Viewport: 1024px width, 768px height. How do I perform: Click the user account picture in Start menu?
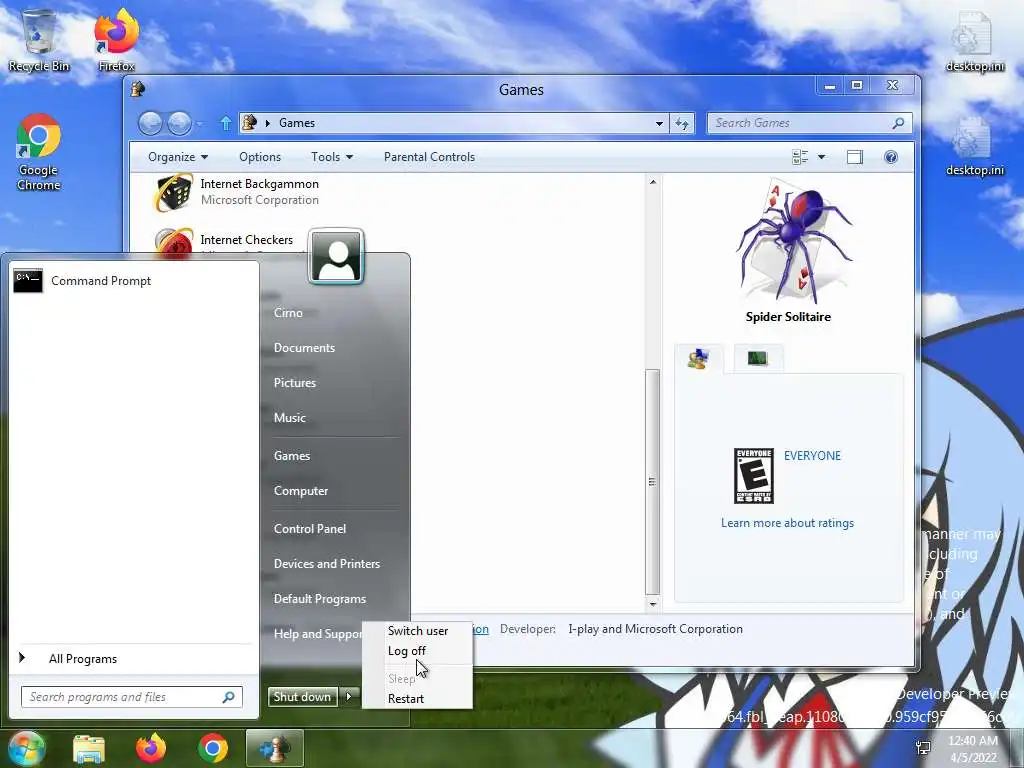tap(336, 257)
